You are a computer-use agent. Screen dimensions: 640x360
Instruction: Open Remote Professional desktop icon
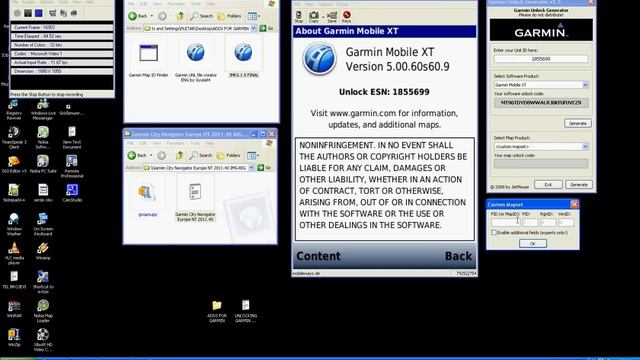coord(72,167)
